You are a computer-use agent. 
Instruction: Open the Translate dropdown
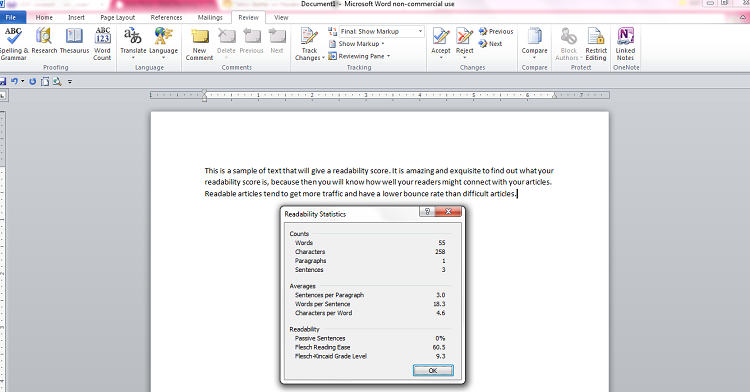point(133,44)
